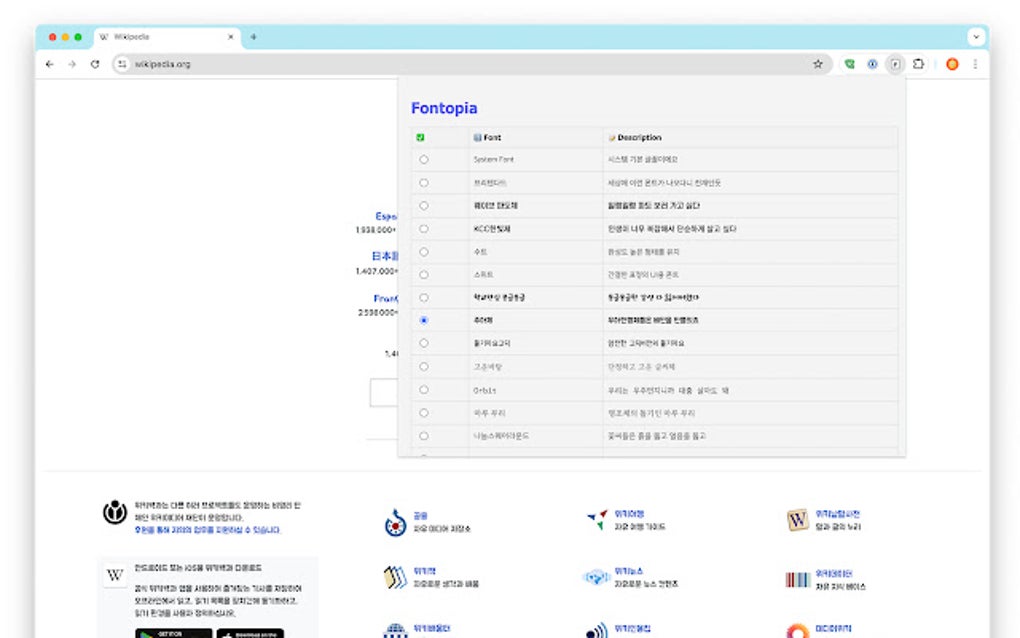The height and width of the screenshot is (638, 1020).
Task: Click the green checkbox in the table header
Action: [x=421, y=137]
